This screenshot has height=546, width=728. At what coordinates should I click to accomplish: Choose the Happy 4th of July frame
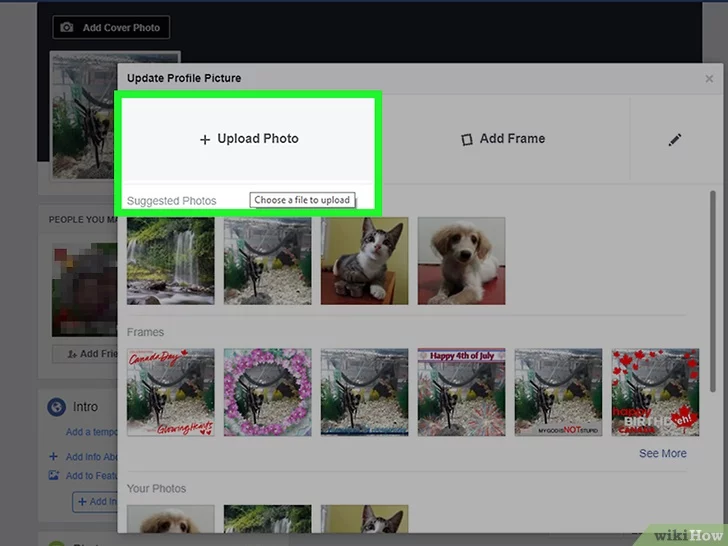(462, 392)
